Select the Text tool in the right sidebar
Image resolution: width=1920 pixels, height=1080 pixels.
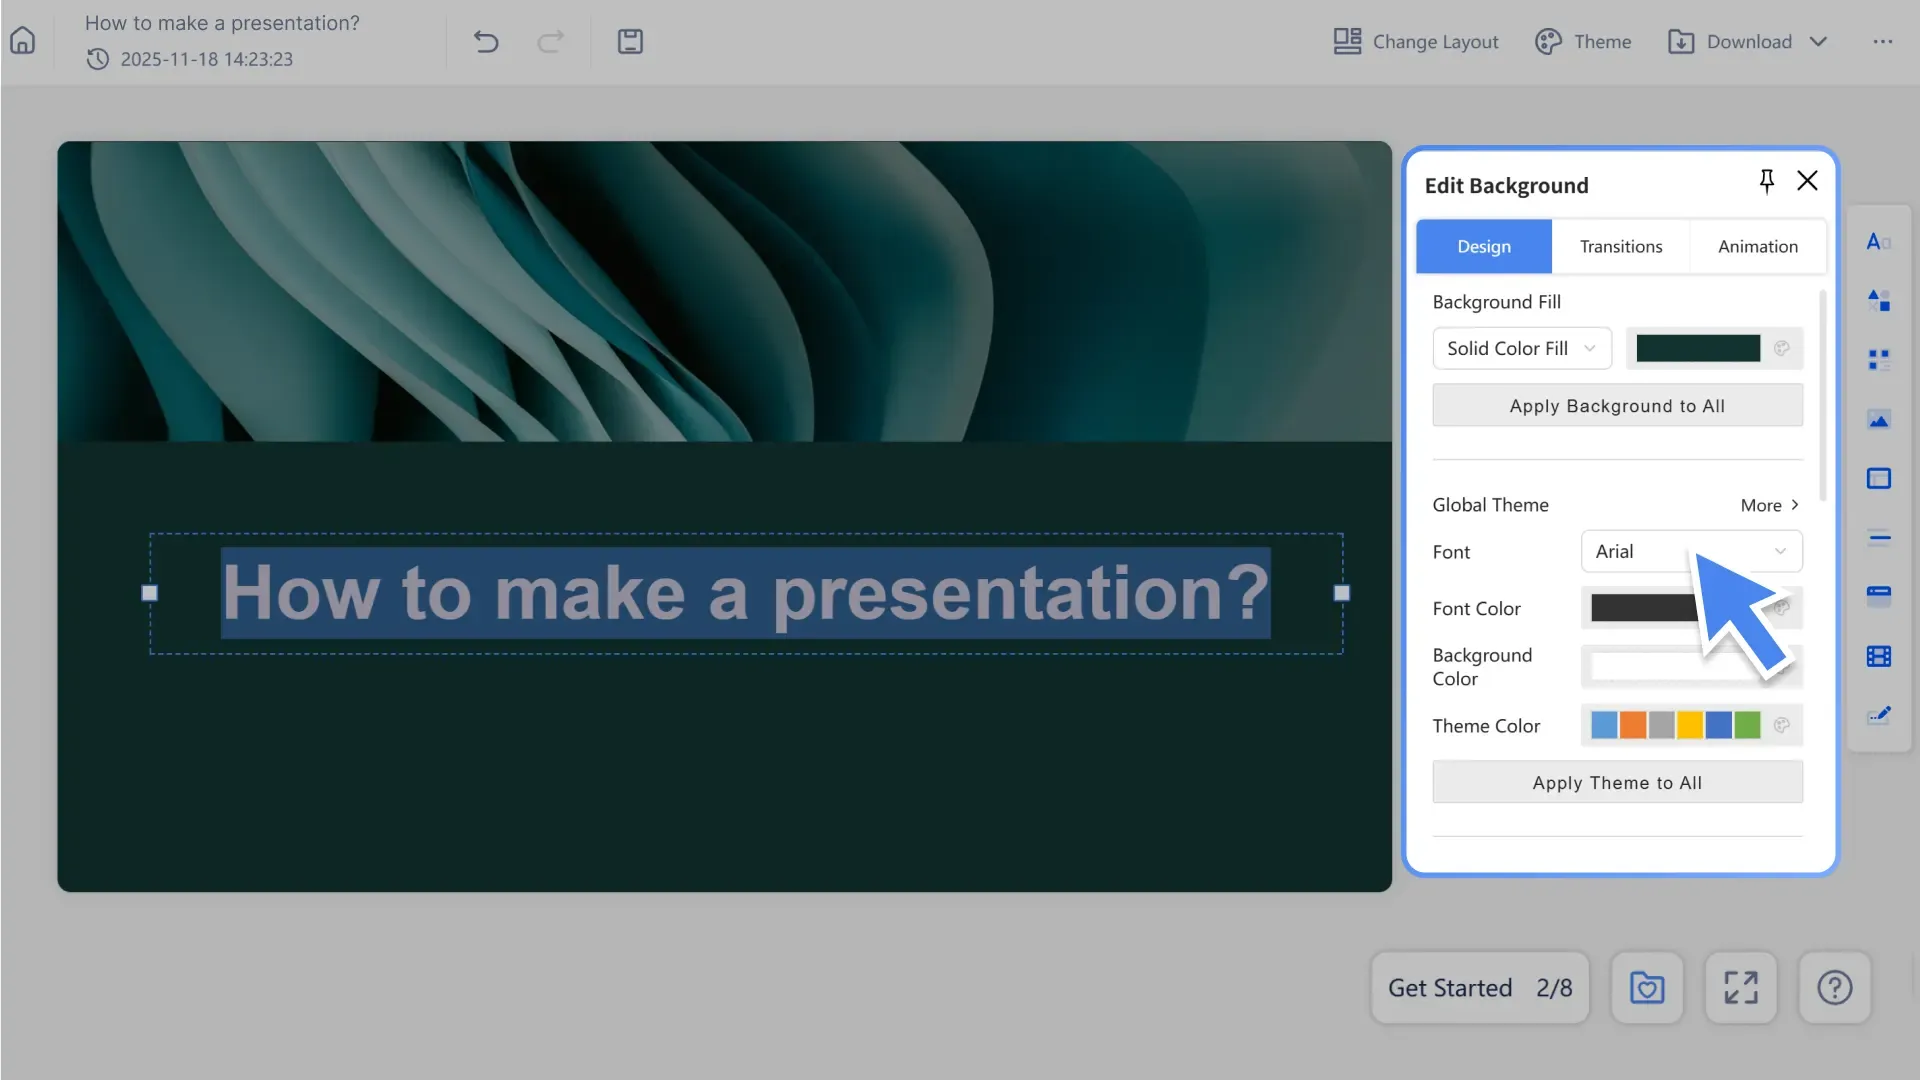click(1878, 241)
